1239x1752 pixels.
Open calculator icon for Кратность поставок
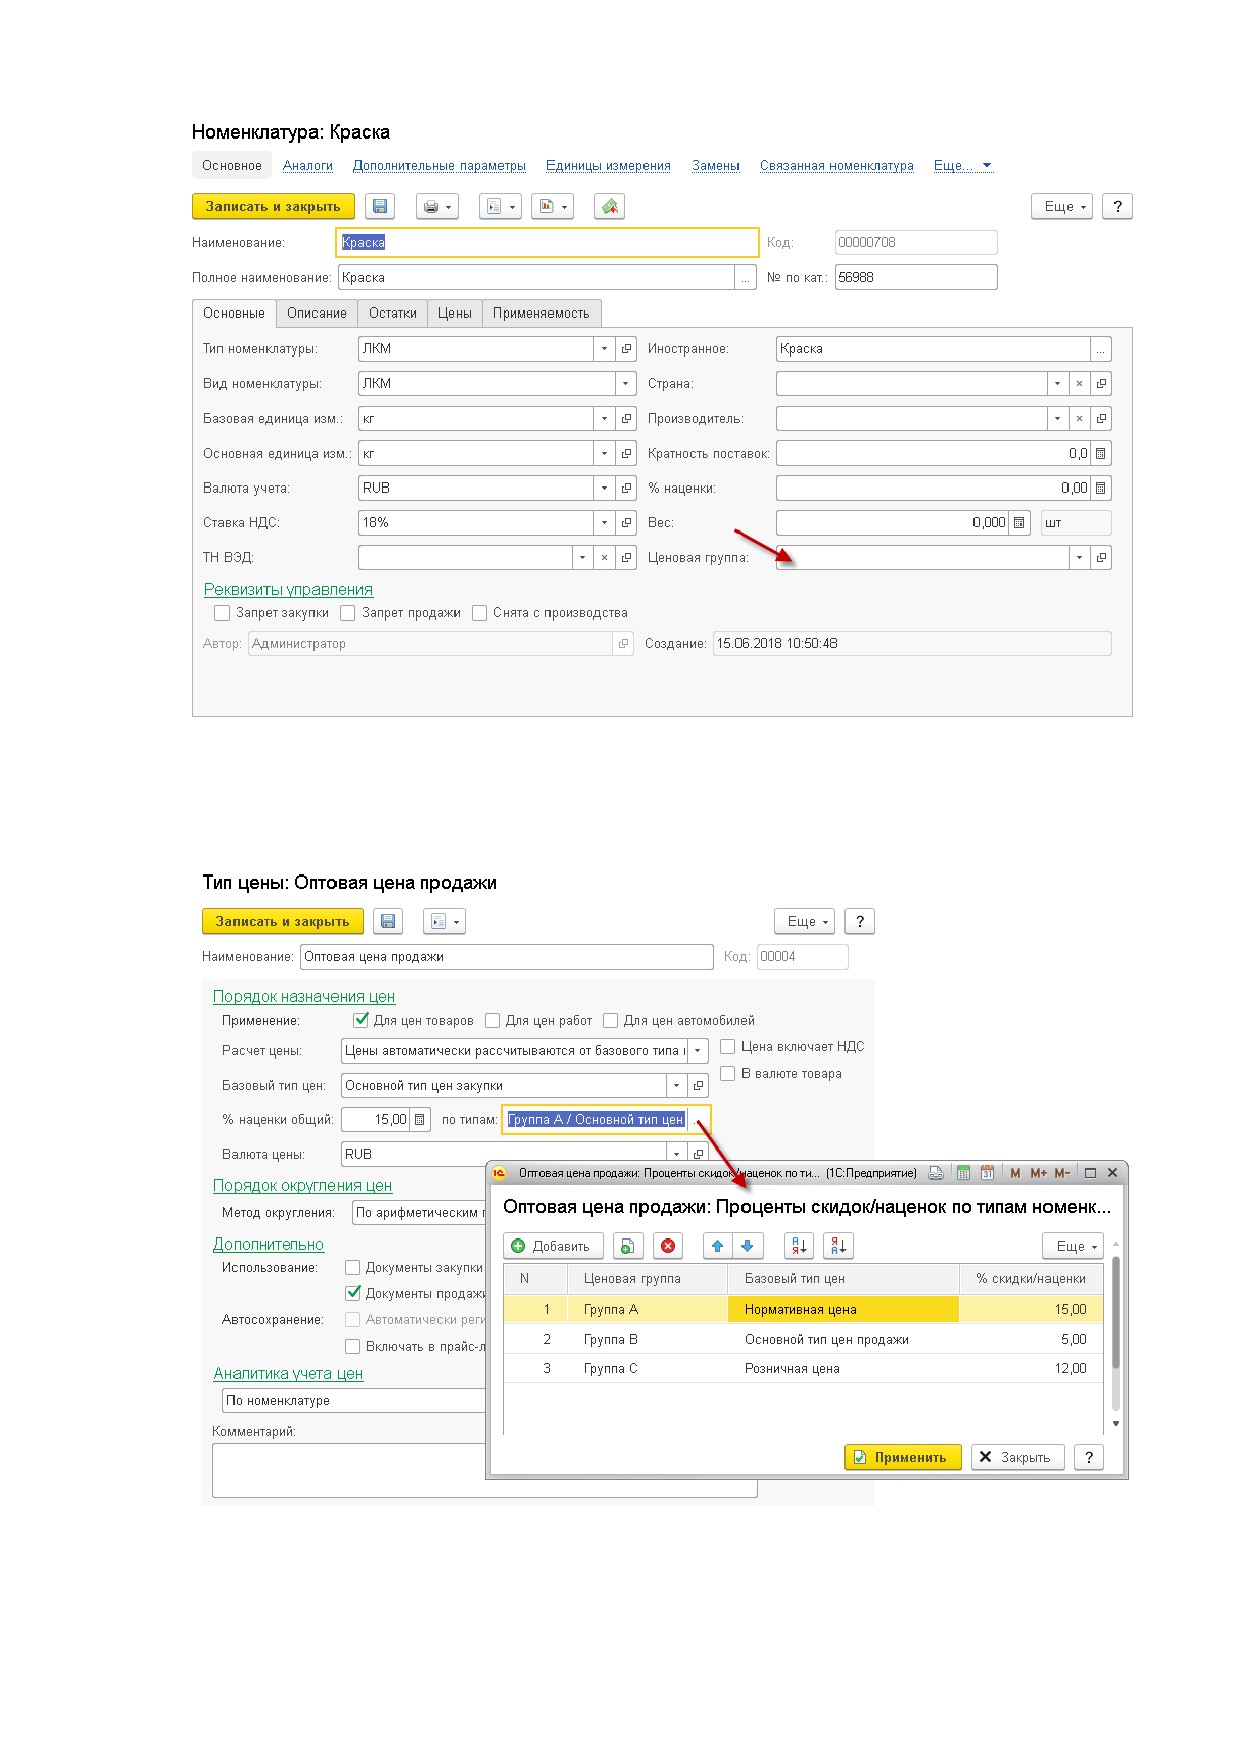tap(1100, 454)
